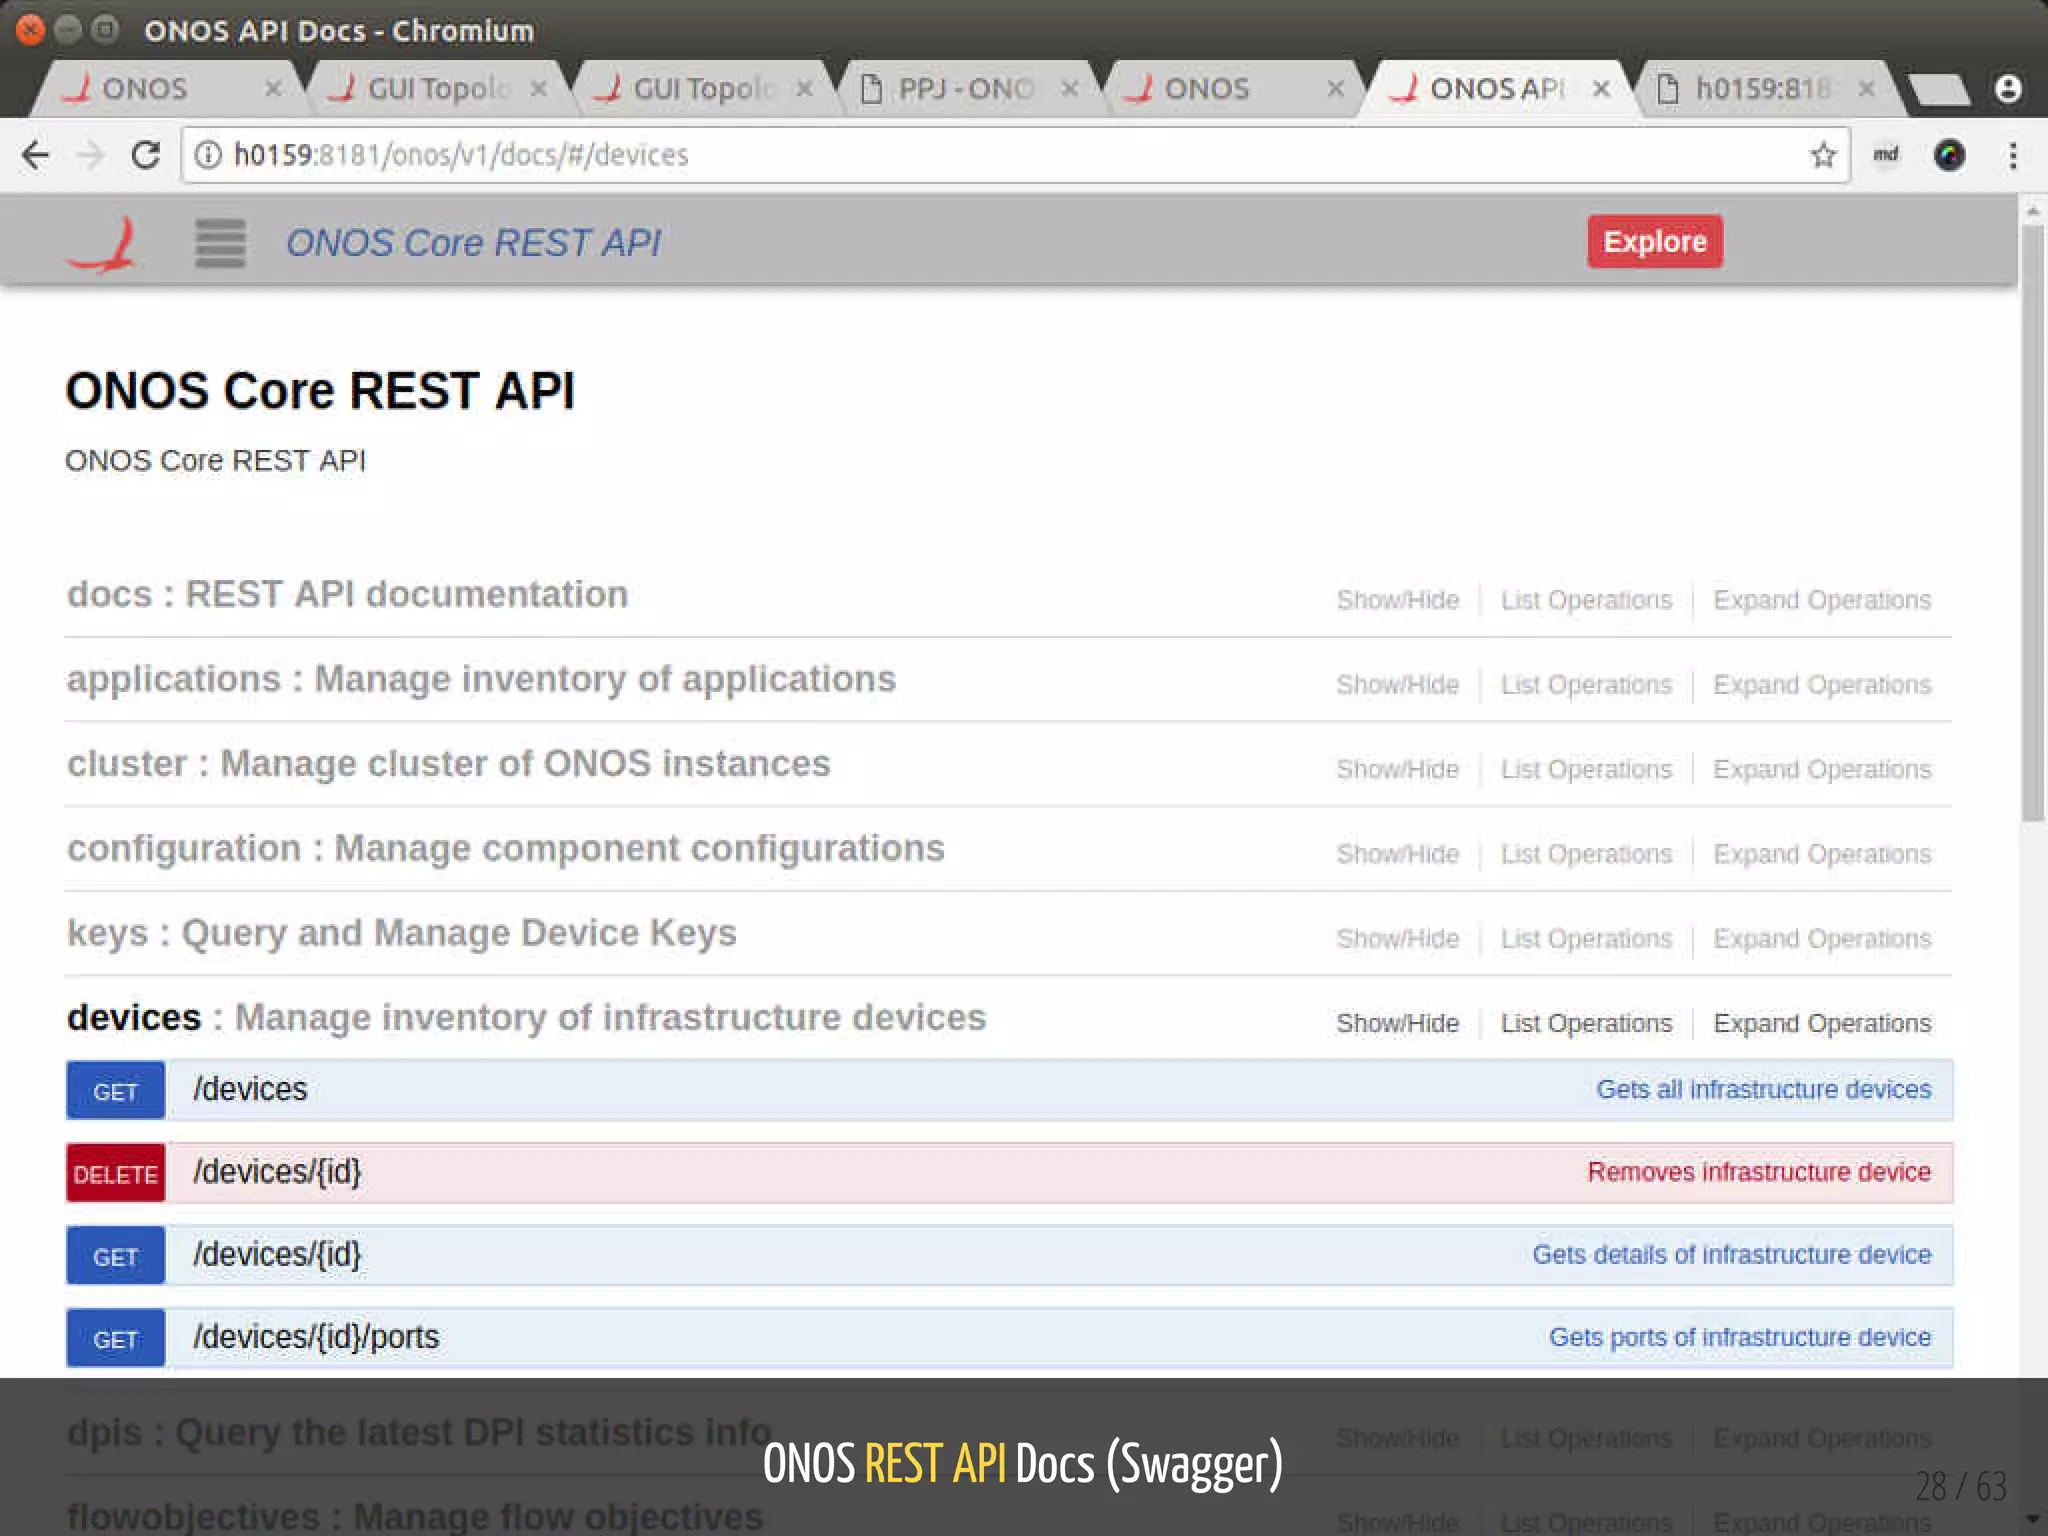Click the scrollbar up arrow
2048x1536 pixels.
[x=2033, y=211]
